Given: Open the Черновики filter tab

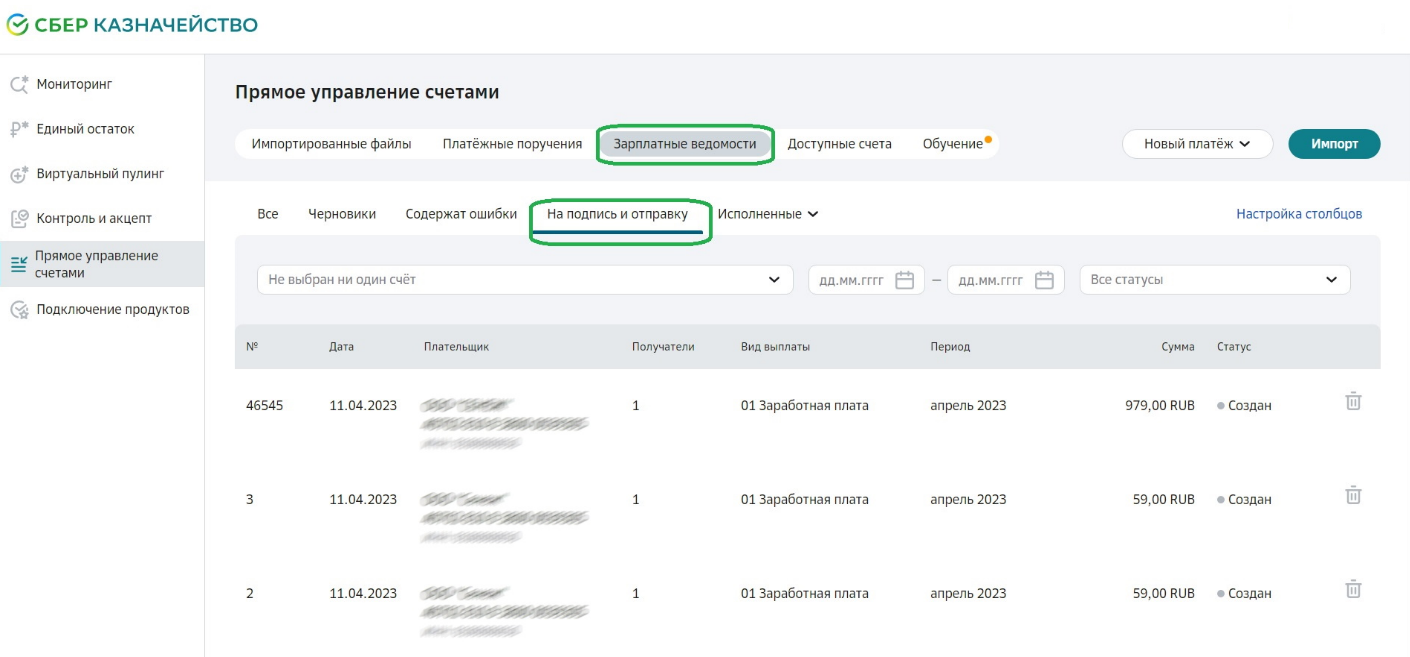Looking at the screenshot, I should click(342, 214).
